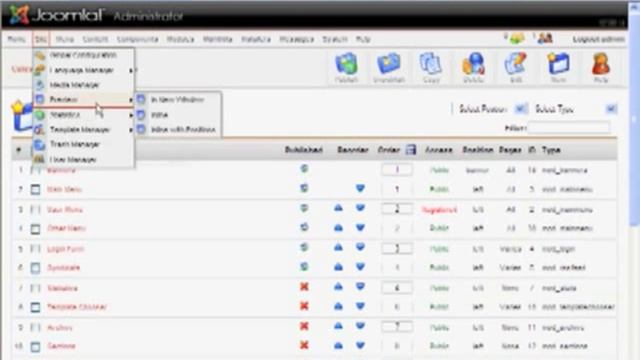Choose Preview In New Window

click(x=178, y=100)
